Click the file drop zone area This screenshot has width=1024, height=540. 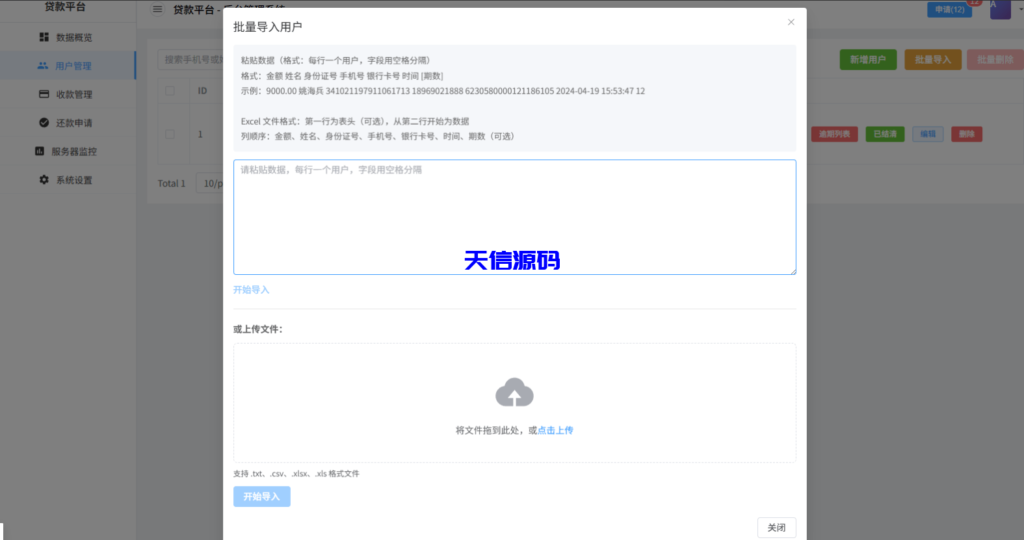(515, 403)
